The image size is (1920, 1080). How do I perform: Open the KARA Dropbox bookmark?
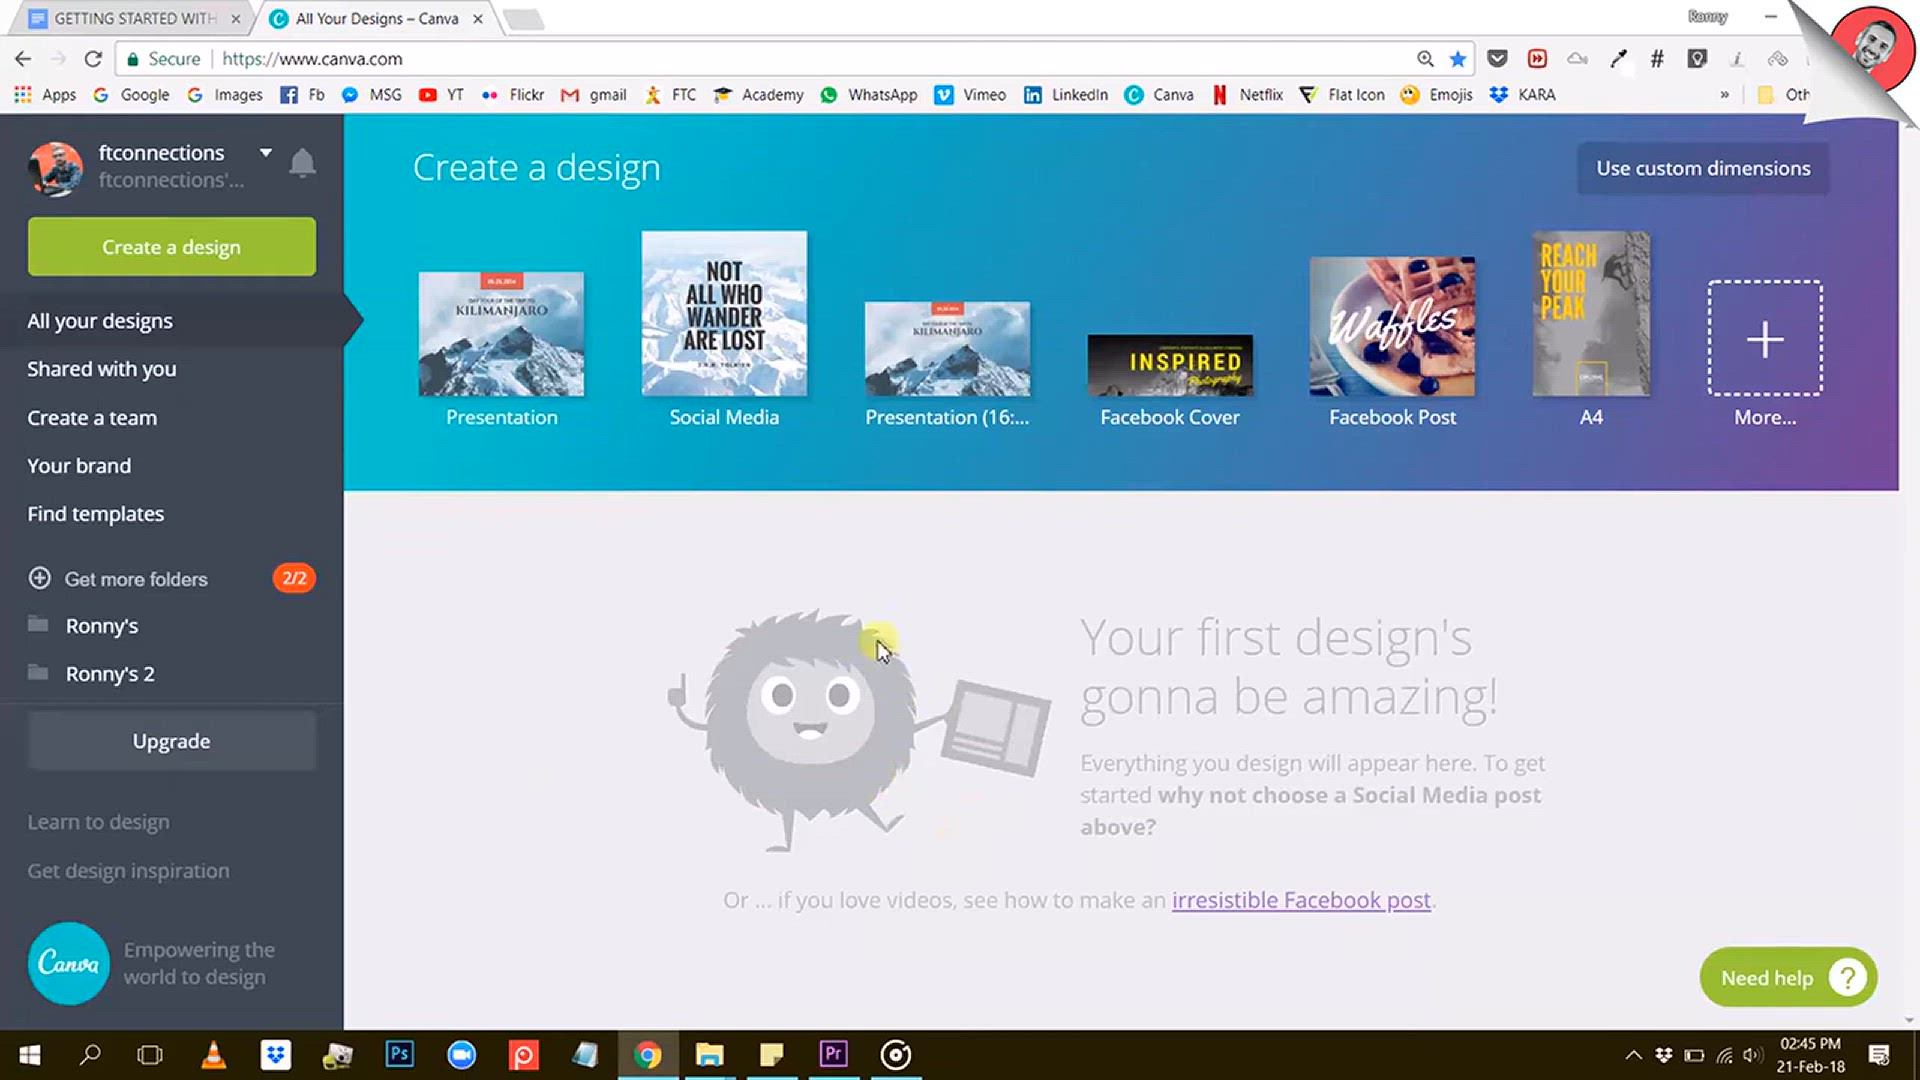tap(1522, 95)
